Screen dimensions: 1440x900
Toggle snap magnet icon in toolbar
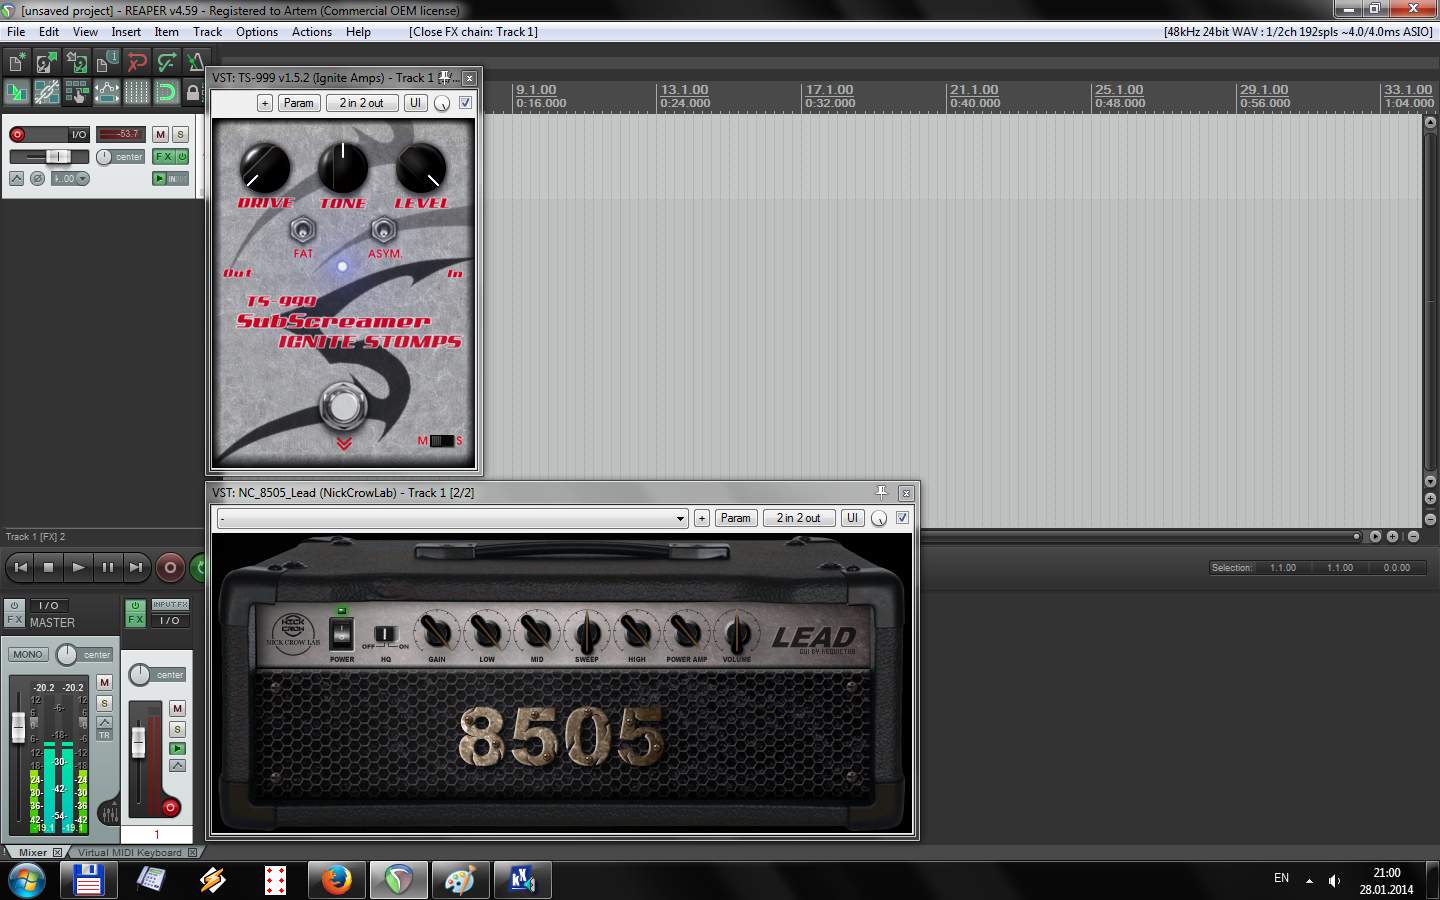click(x=166, y=93)
